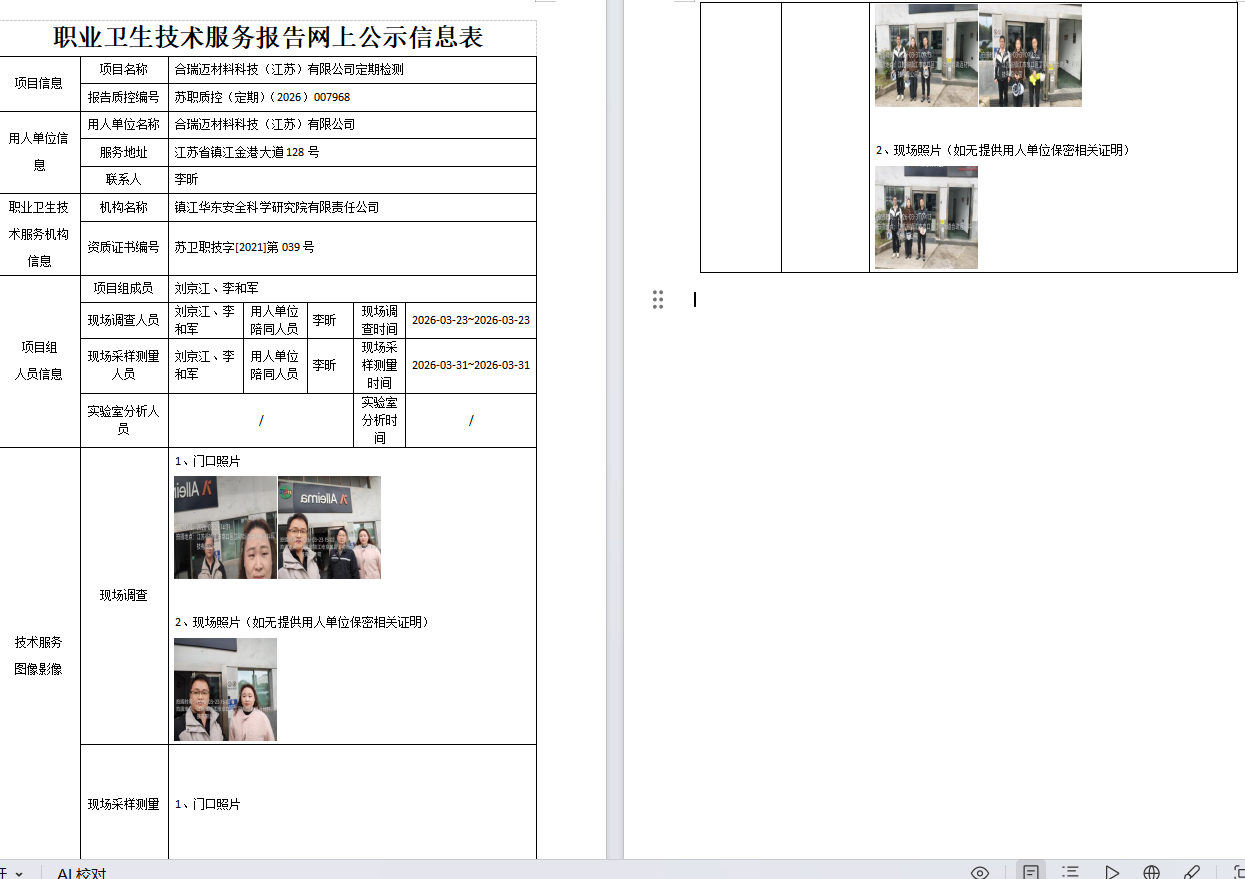Click the 江苏省镇江金港大道128号 address cell

(x=352, y=152)
